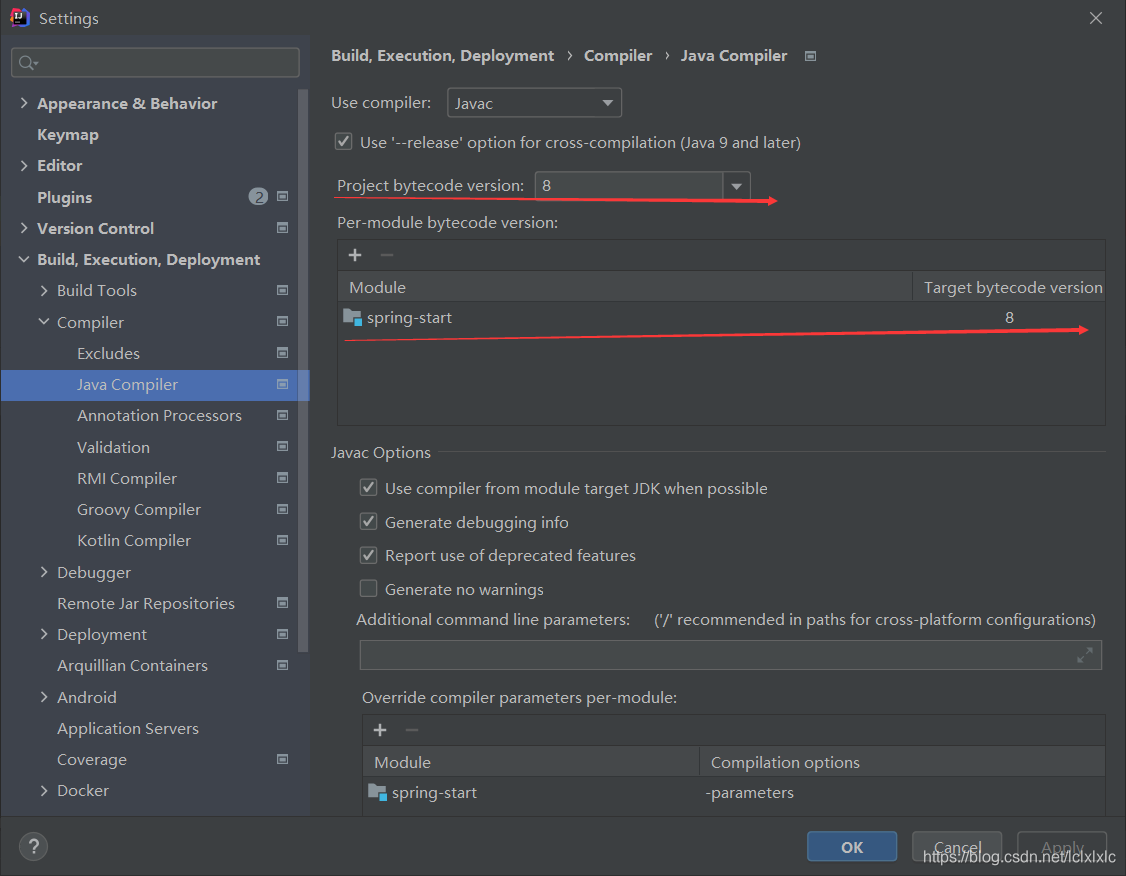
Task: Expand Appearance & Behavior section
Action: [24, 103]
